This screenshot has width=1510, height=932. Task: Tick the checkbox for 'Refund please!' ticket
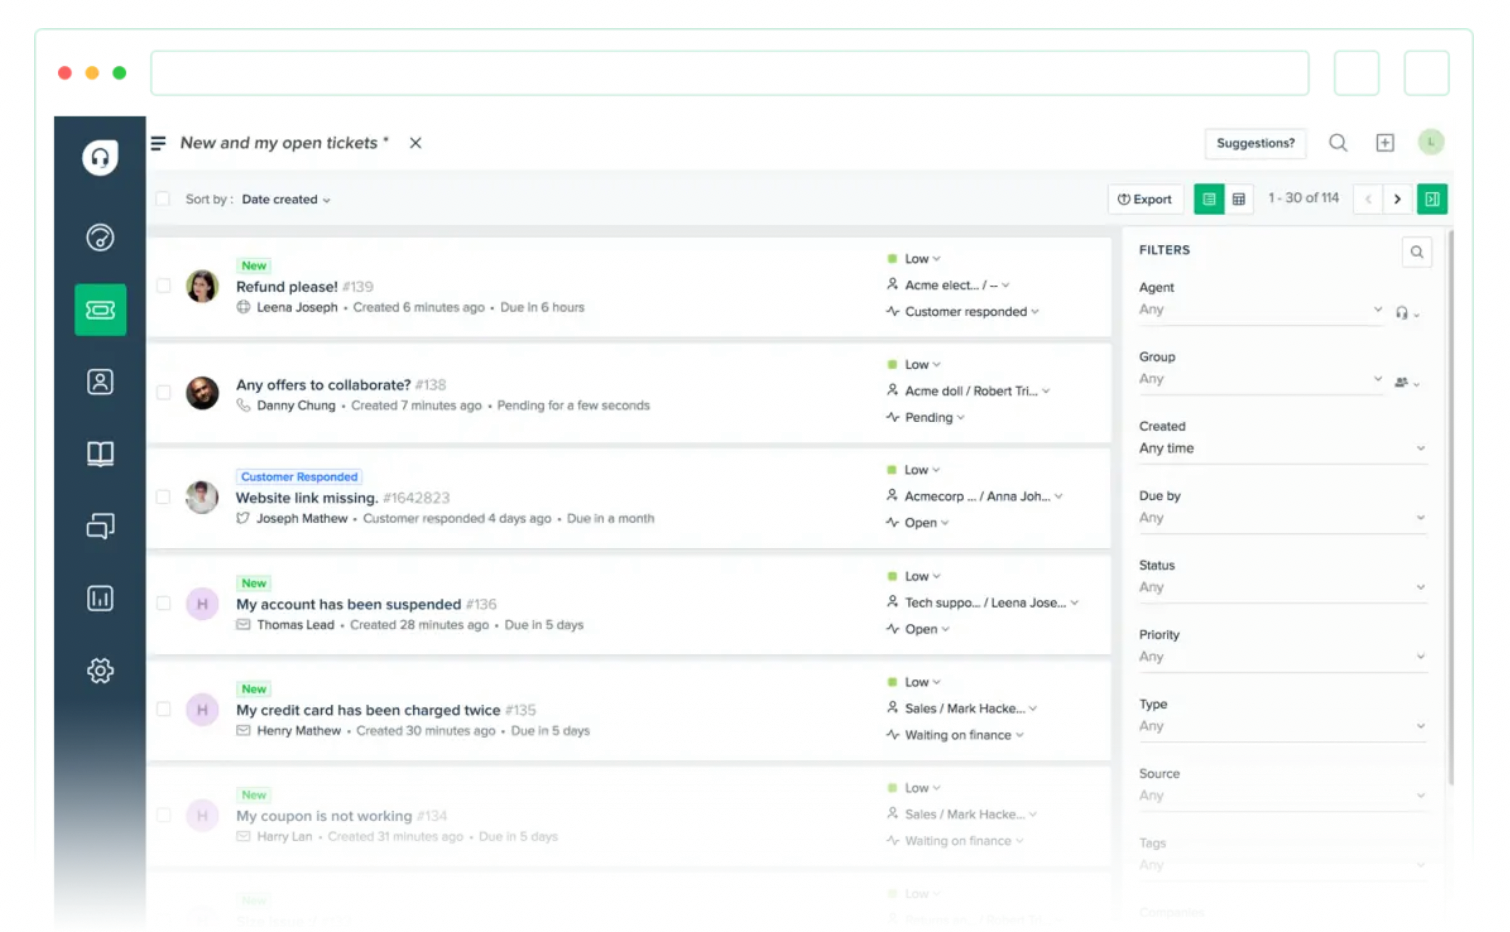coord(163,286)
